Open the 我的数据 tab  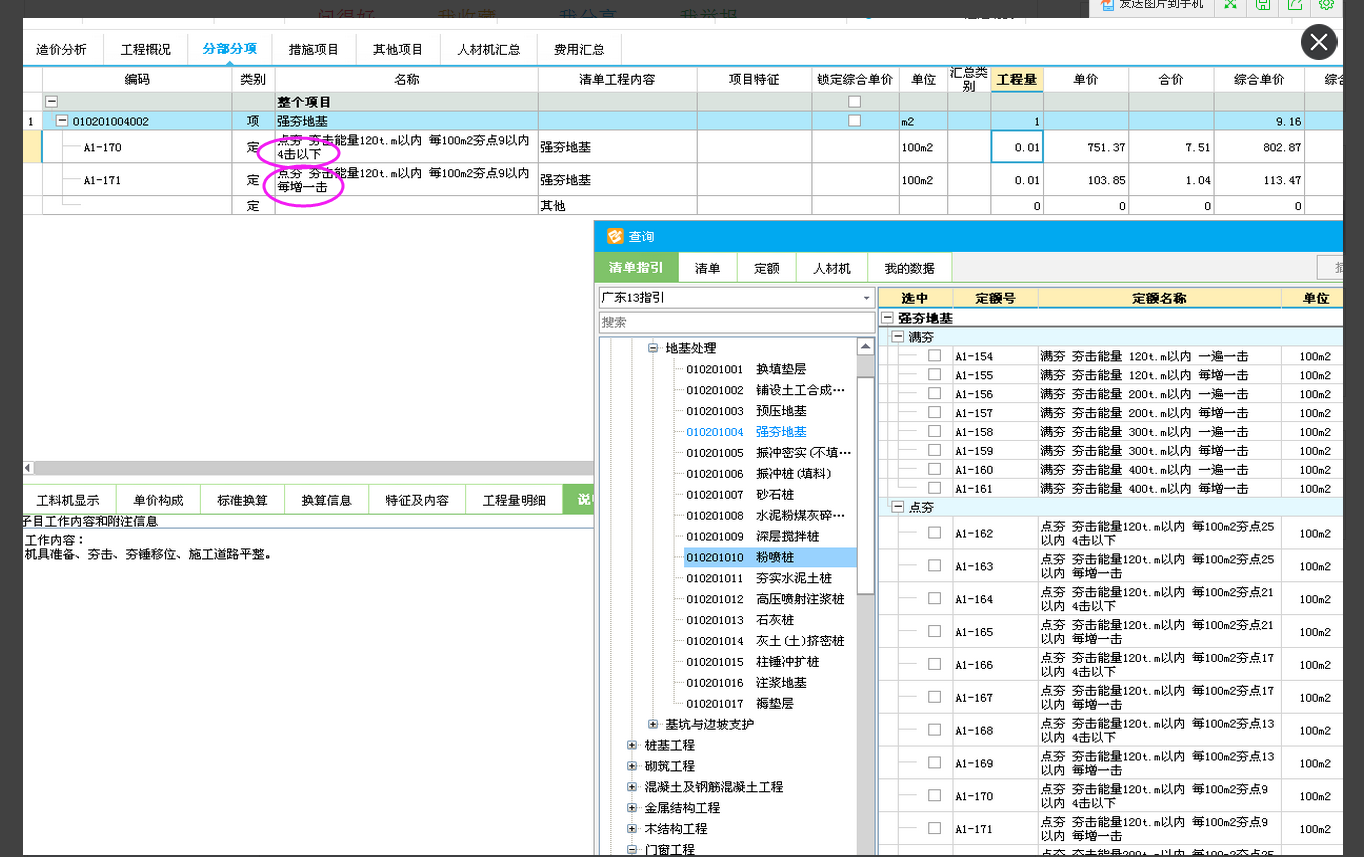tap(910, 268)
